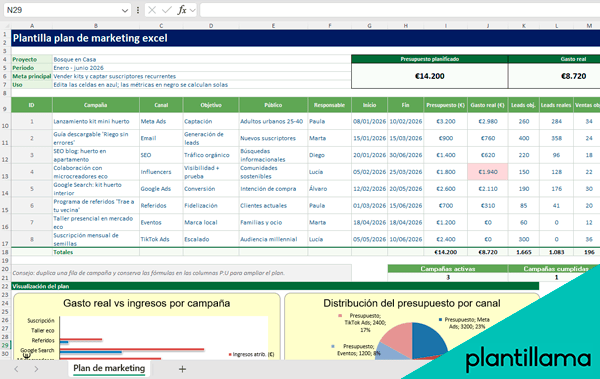600x379 pixels.
Task: Select the highlighted red cell €1.940
Action: [x=488, y=172]
